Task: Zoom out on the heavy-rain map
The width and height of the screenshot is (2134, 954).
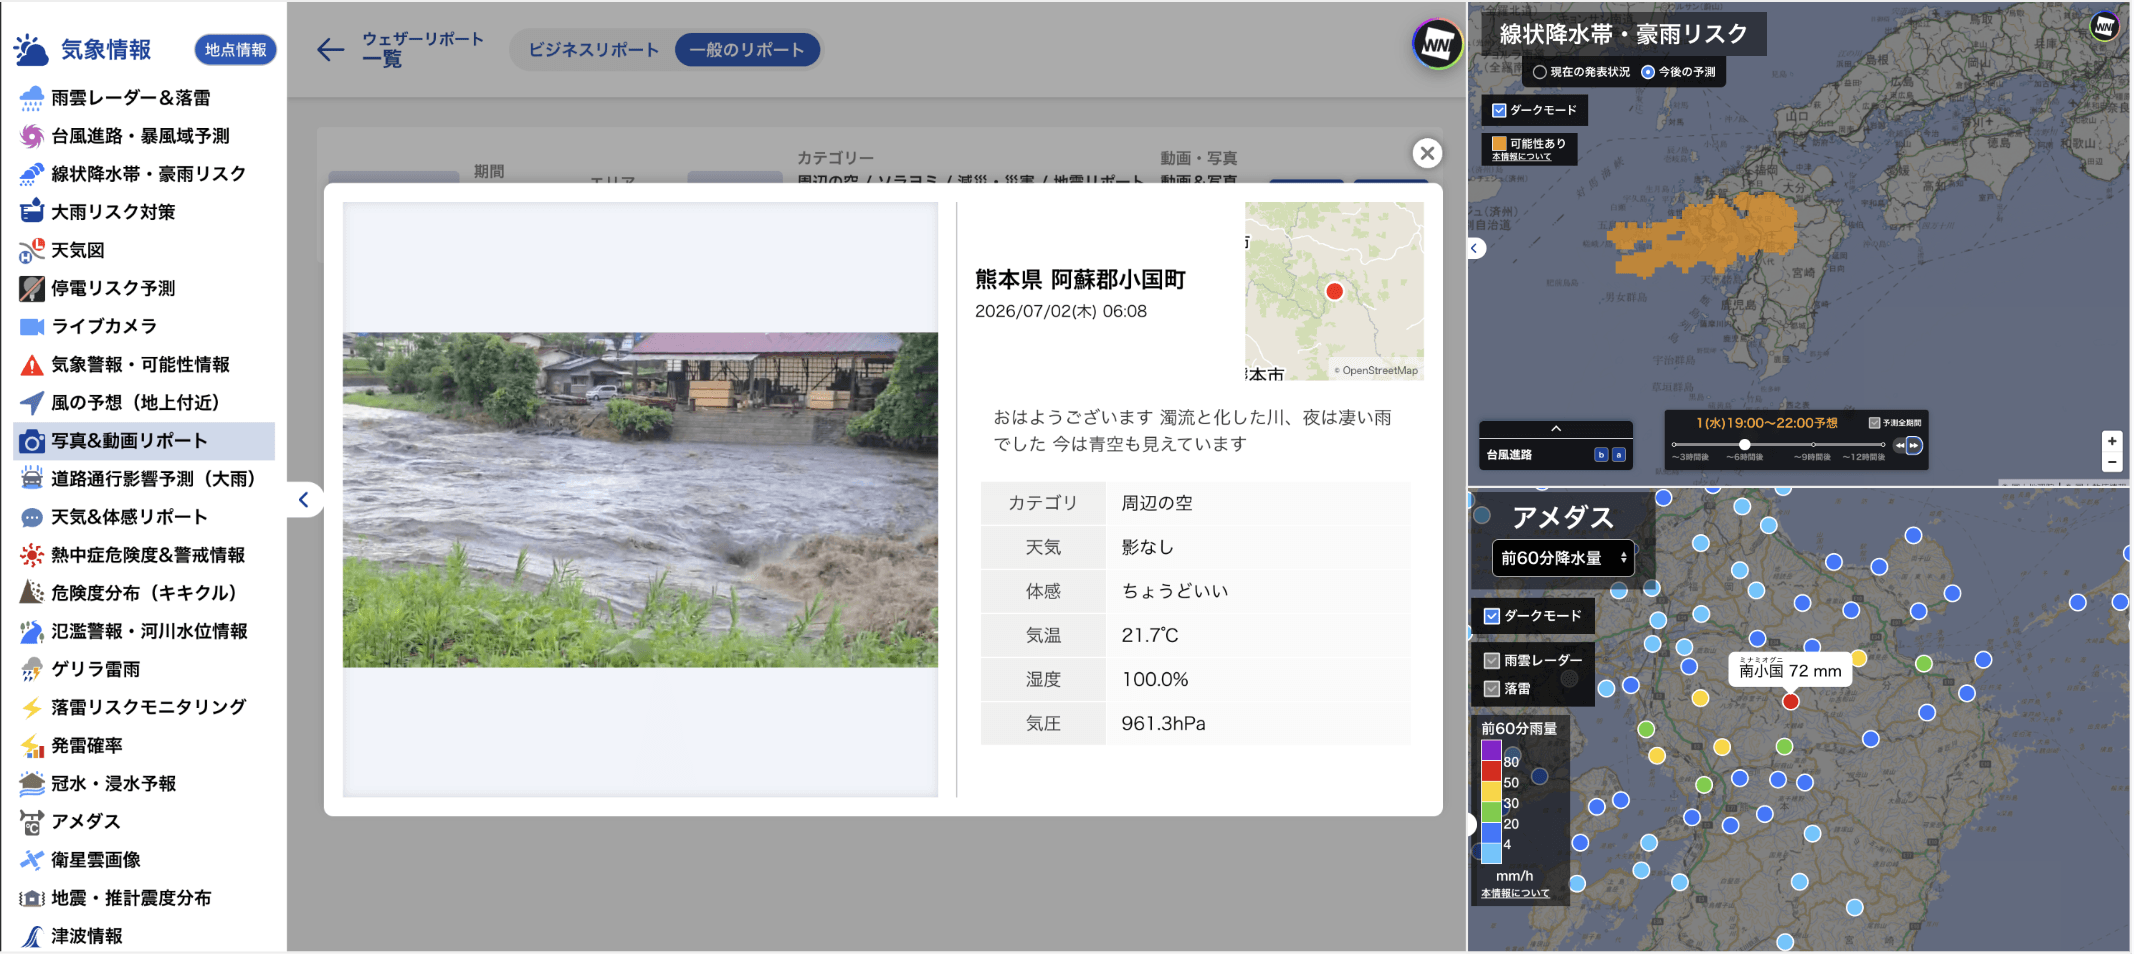Action: click(2112, 462)
